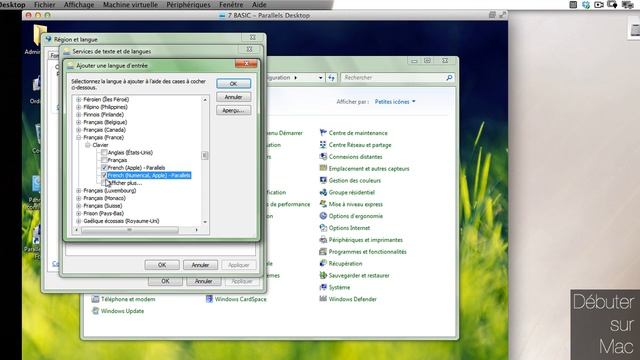Collapse the Clavier node
Viewport: 640px width, 360px height.
(87, 145)
